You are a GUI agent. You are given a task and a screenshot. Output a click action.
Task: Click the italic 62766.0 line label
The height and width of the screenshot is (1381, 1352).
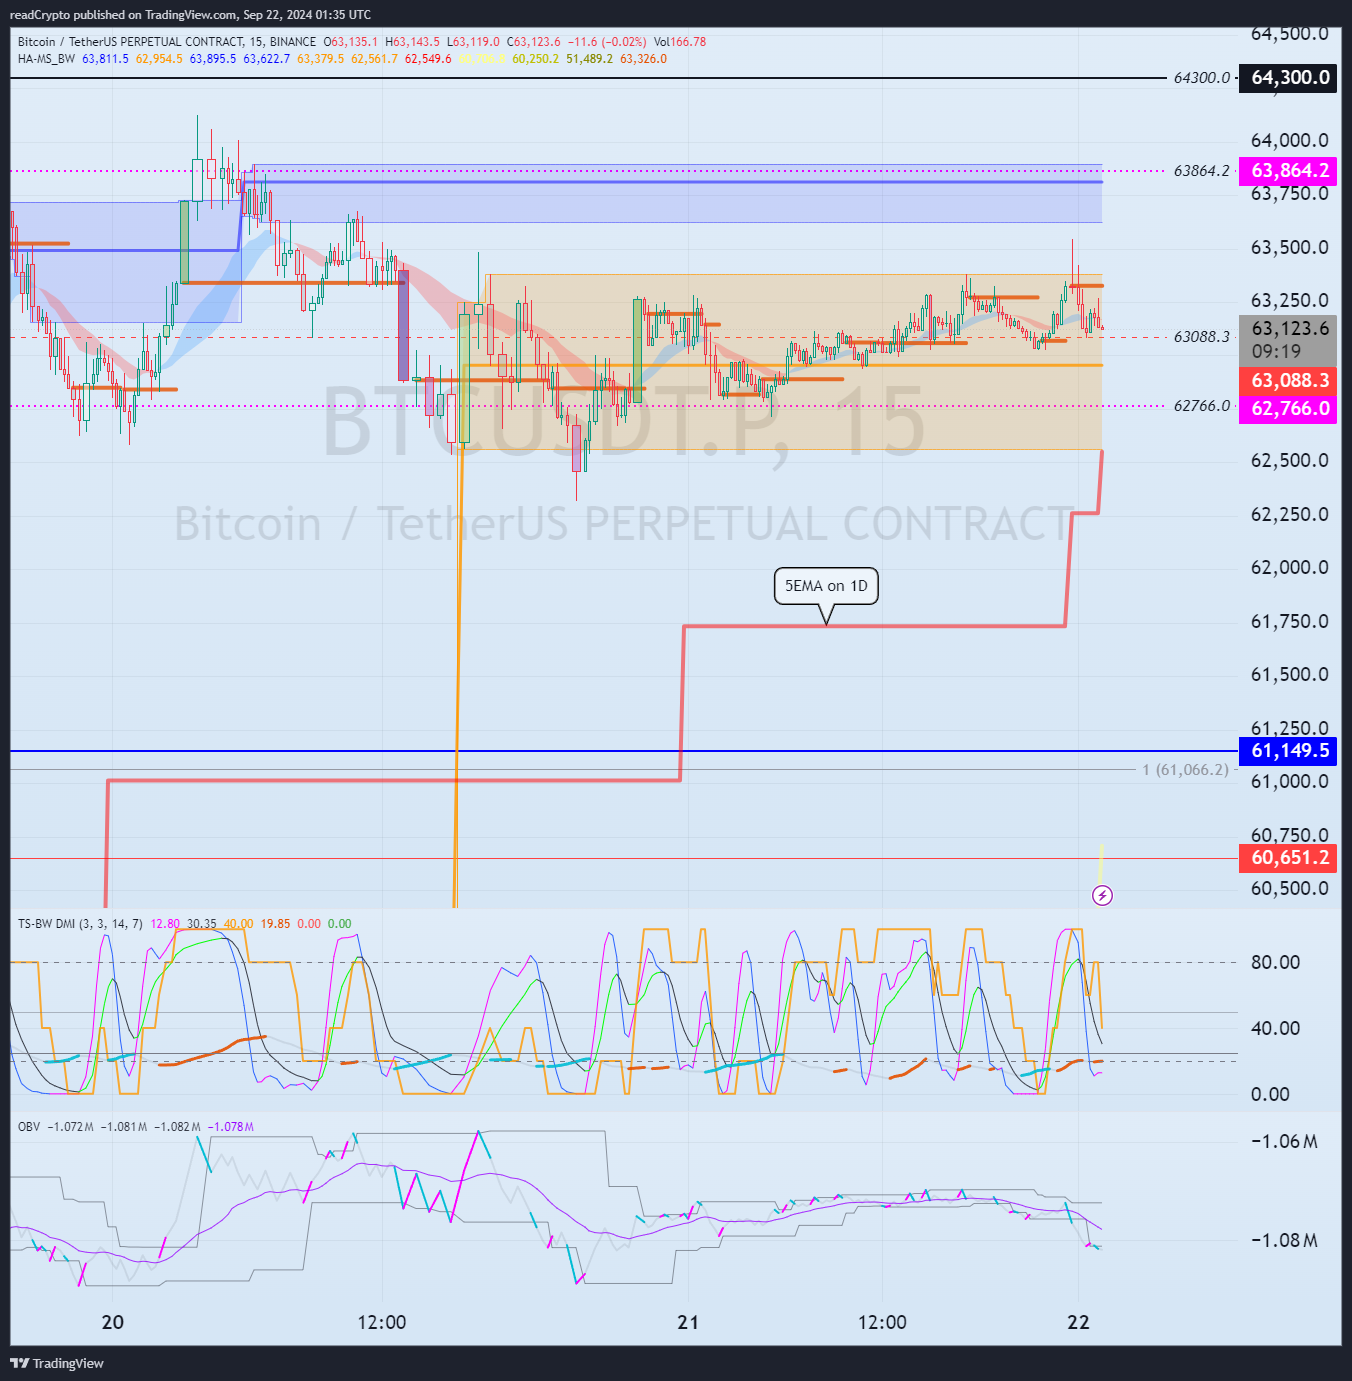(1202, 406)
